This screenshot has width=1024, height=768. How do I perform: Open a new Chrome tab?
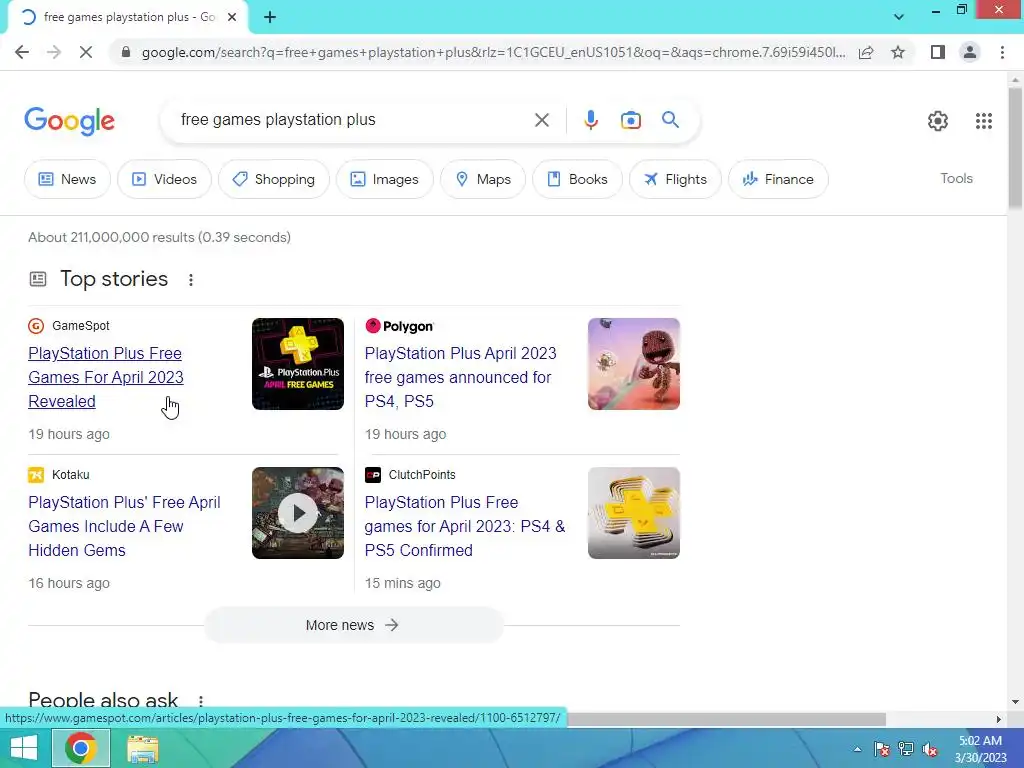click(x=270, y=18)
